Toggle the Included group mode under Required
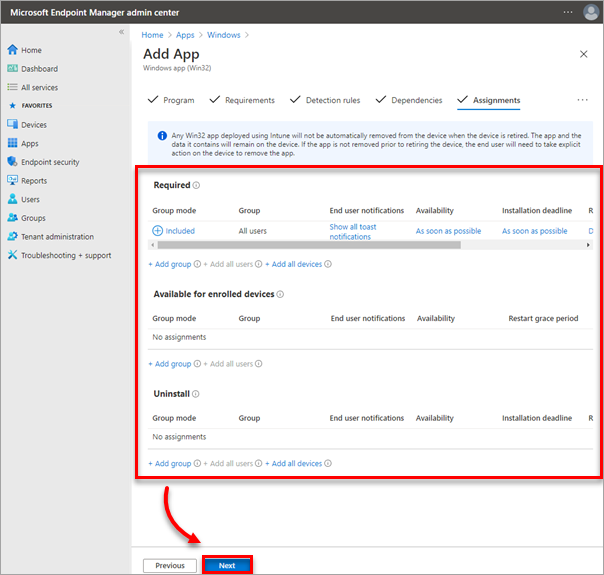 tap(158, 231)
